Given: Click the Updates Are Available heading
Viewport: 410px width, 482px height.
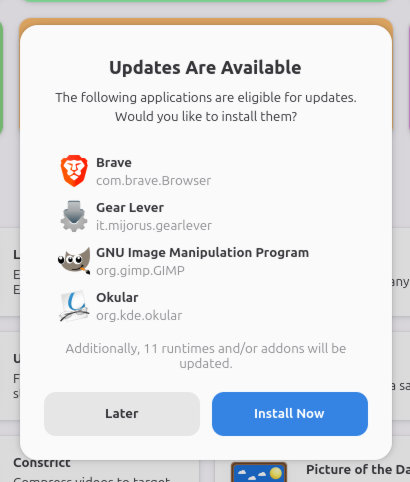Looking at the screenshot, I should [205, 68].
